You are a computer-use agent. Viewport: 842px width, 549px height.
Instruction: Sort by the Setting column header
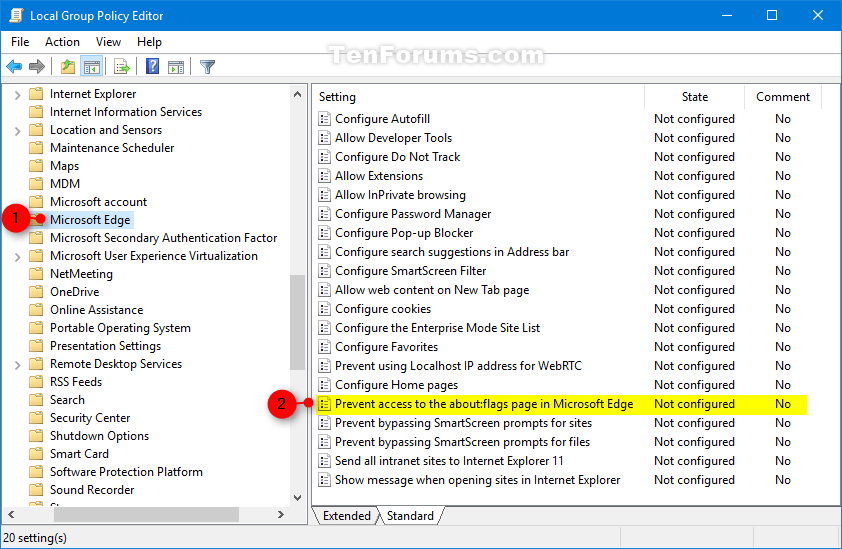click(x=479, y=97)
